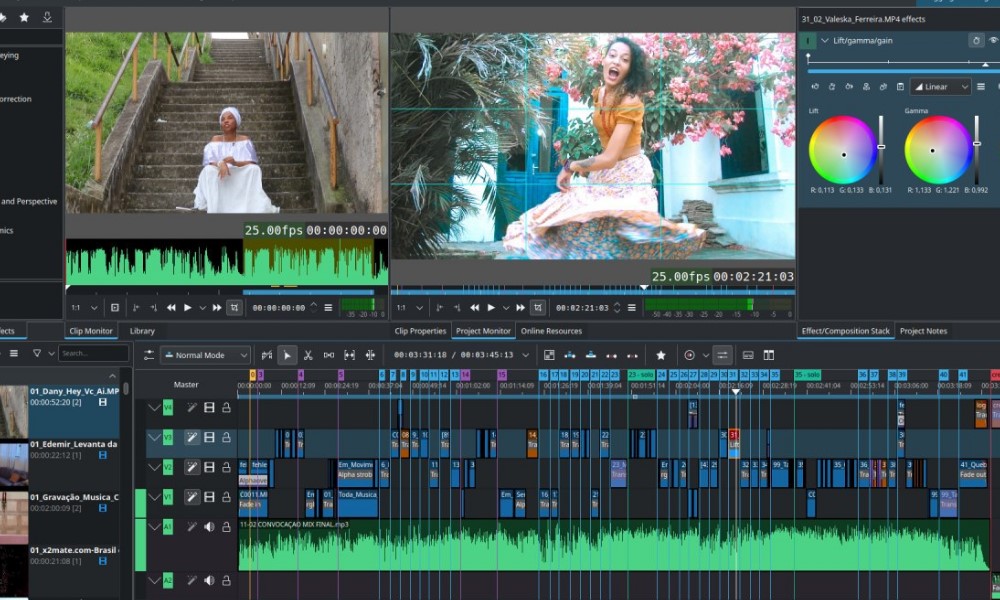The height and width of the screenshot is (600, 1000).
Task: Click the Lift color wheel
Action: [x=842, y=150]
